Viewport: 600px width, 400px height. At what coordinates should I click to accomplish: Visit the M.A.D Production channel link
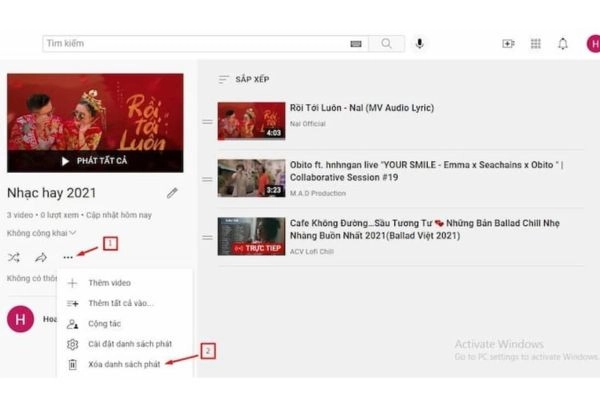pyautogui.click(x=318, y=194)
